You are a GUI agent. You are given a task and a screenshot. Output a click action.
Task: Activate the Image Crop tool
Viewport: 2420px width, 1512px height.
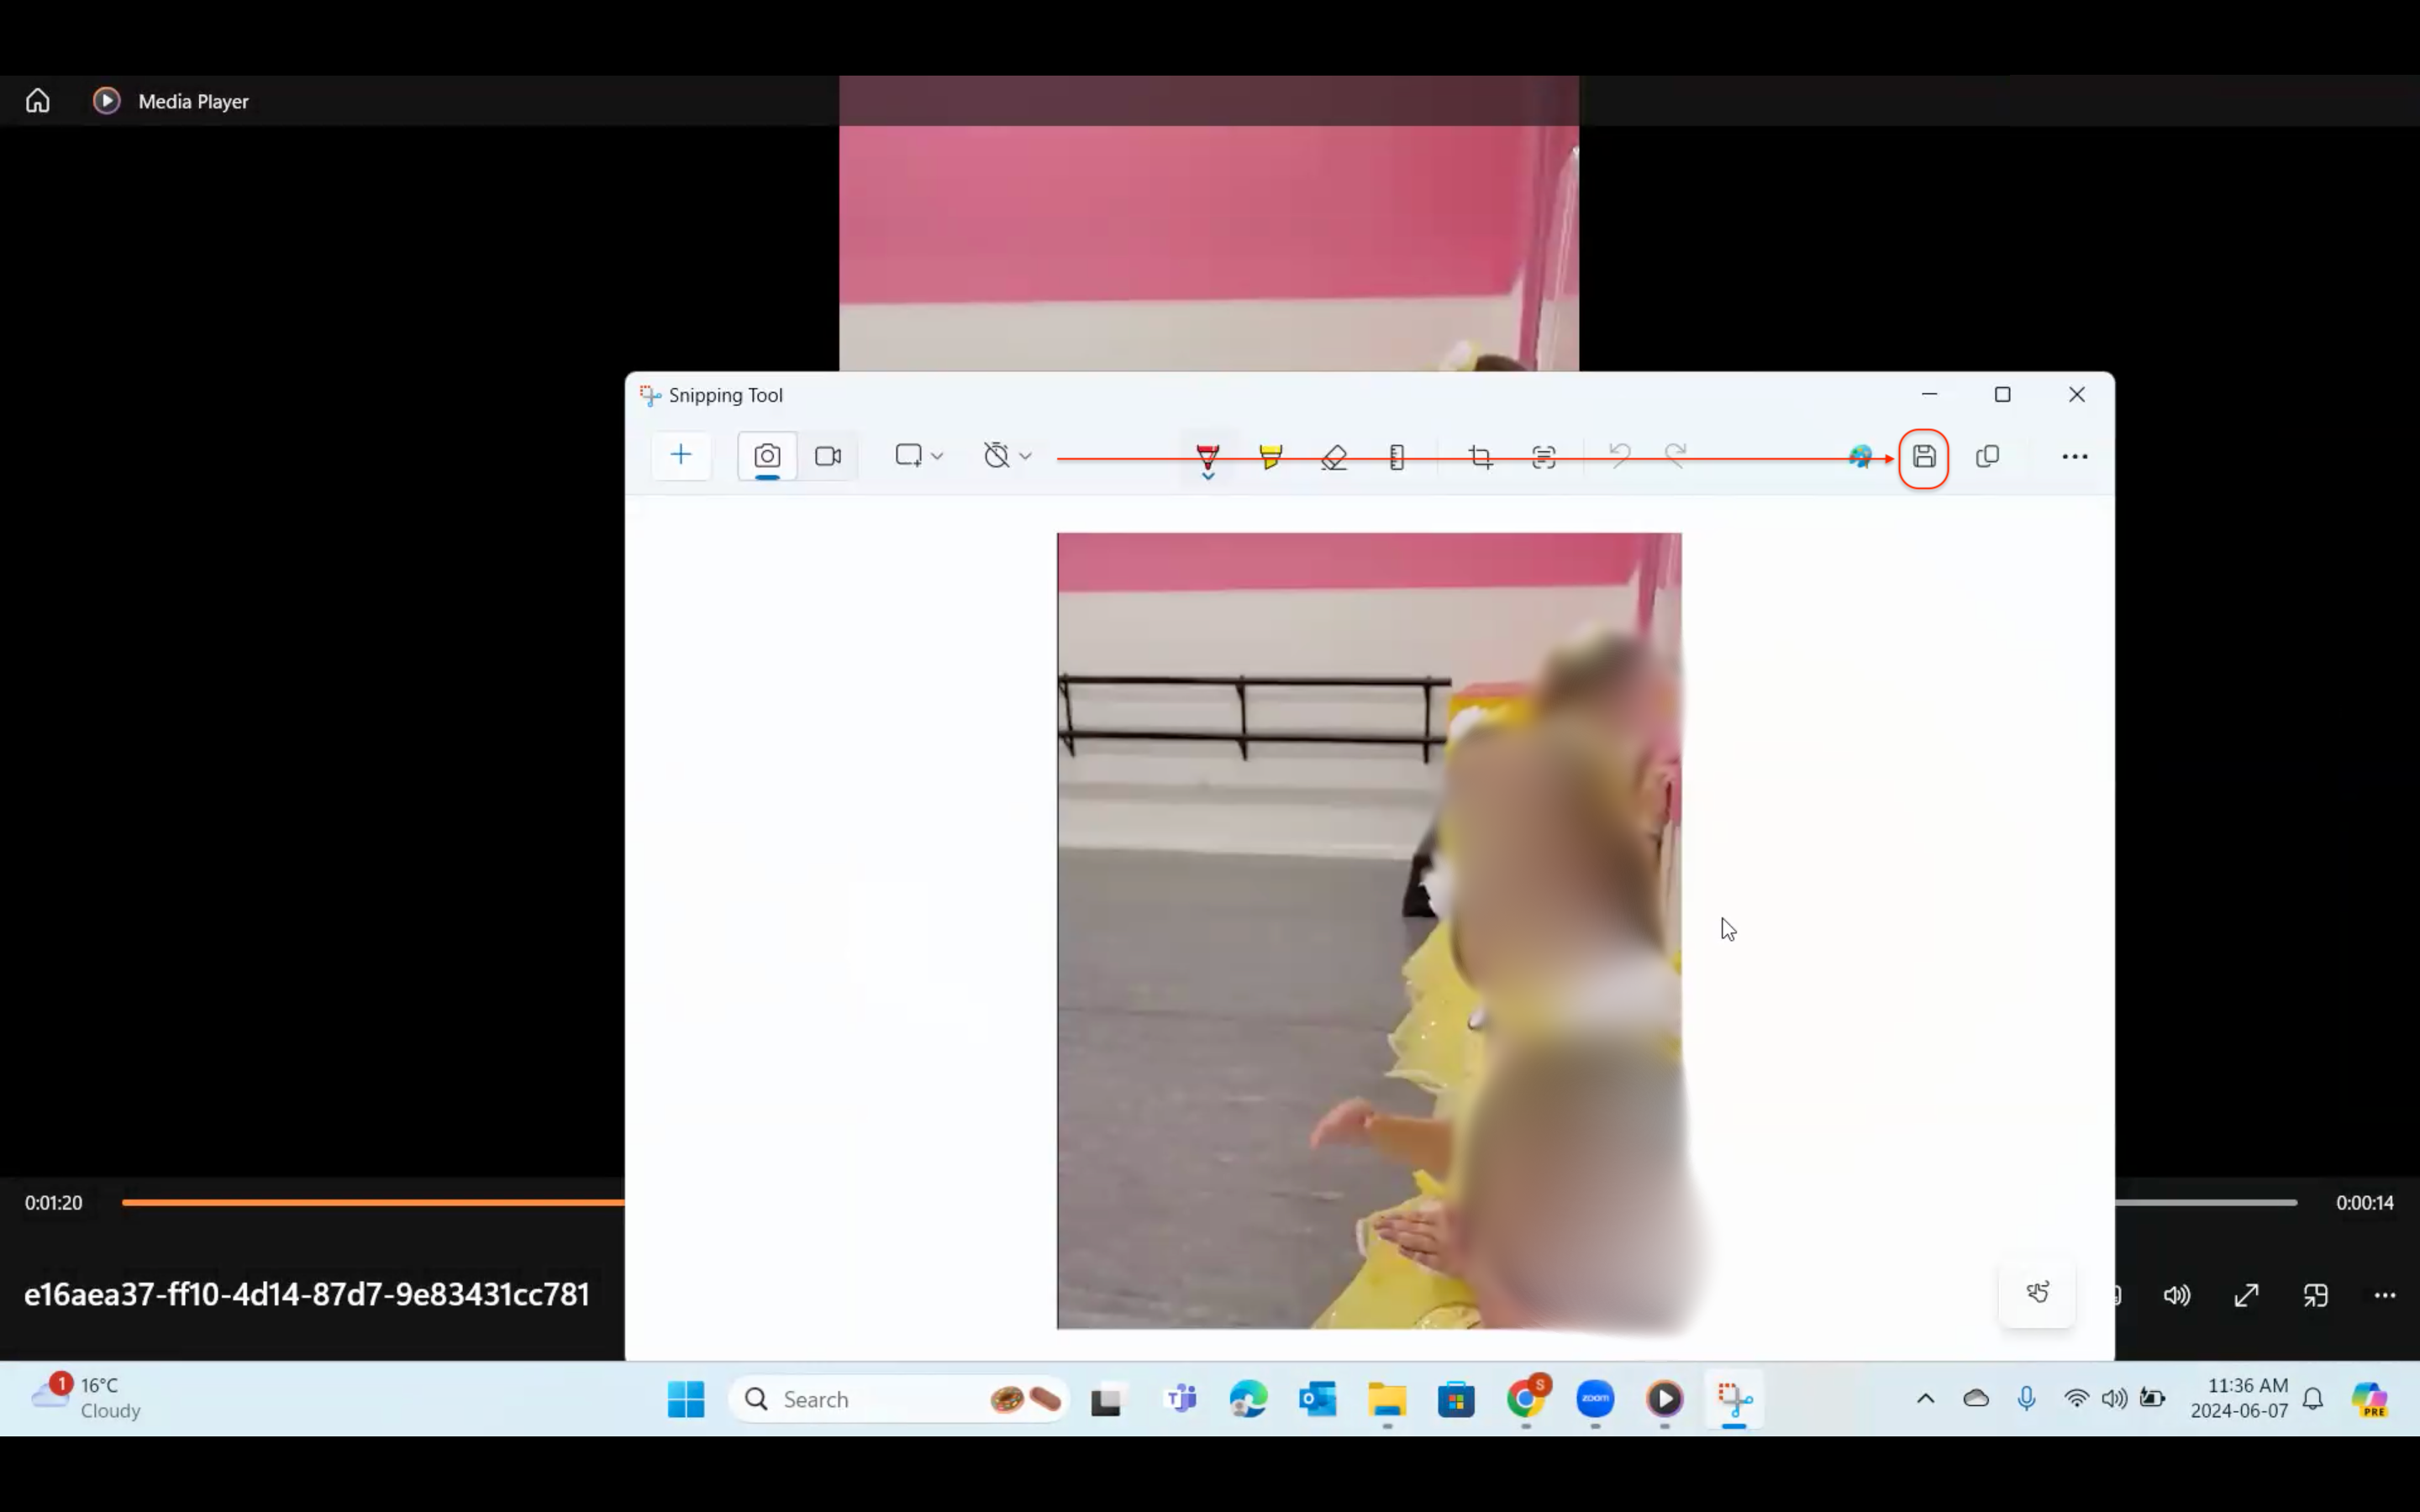[x=1480, y=457]
